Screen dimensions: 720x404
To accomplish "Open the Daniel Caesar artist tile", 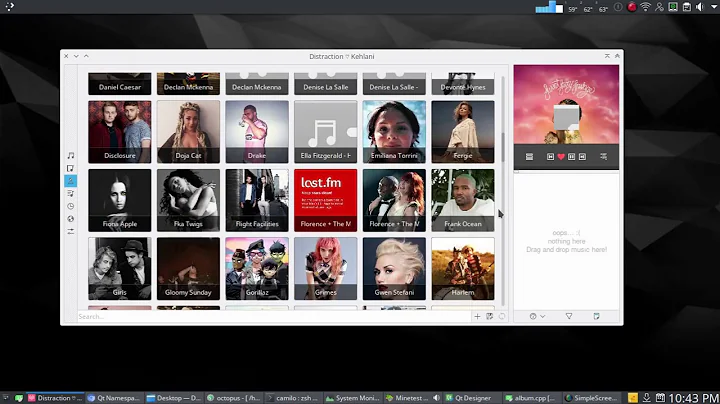I will pos(119,84).
